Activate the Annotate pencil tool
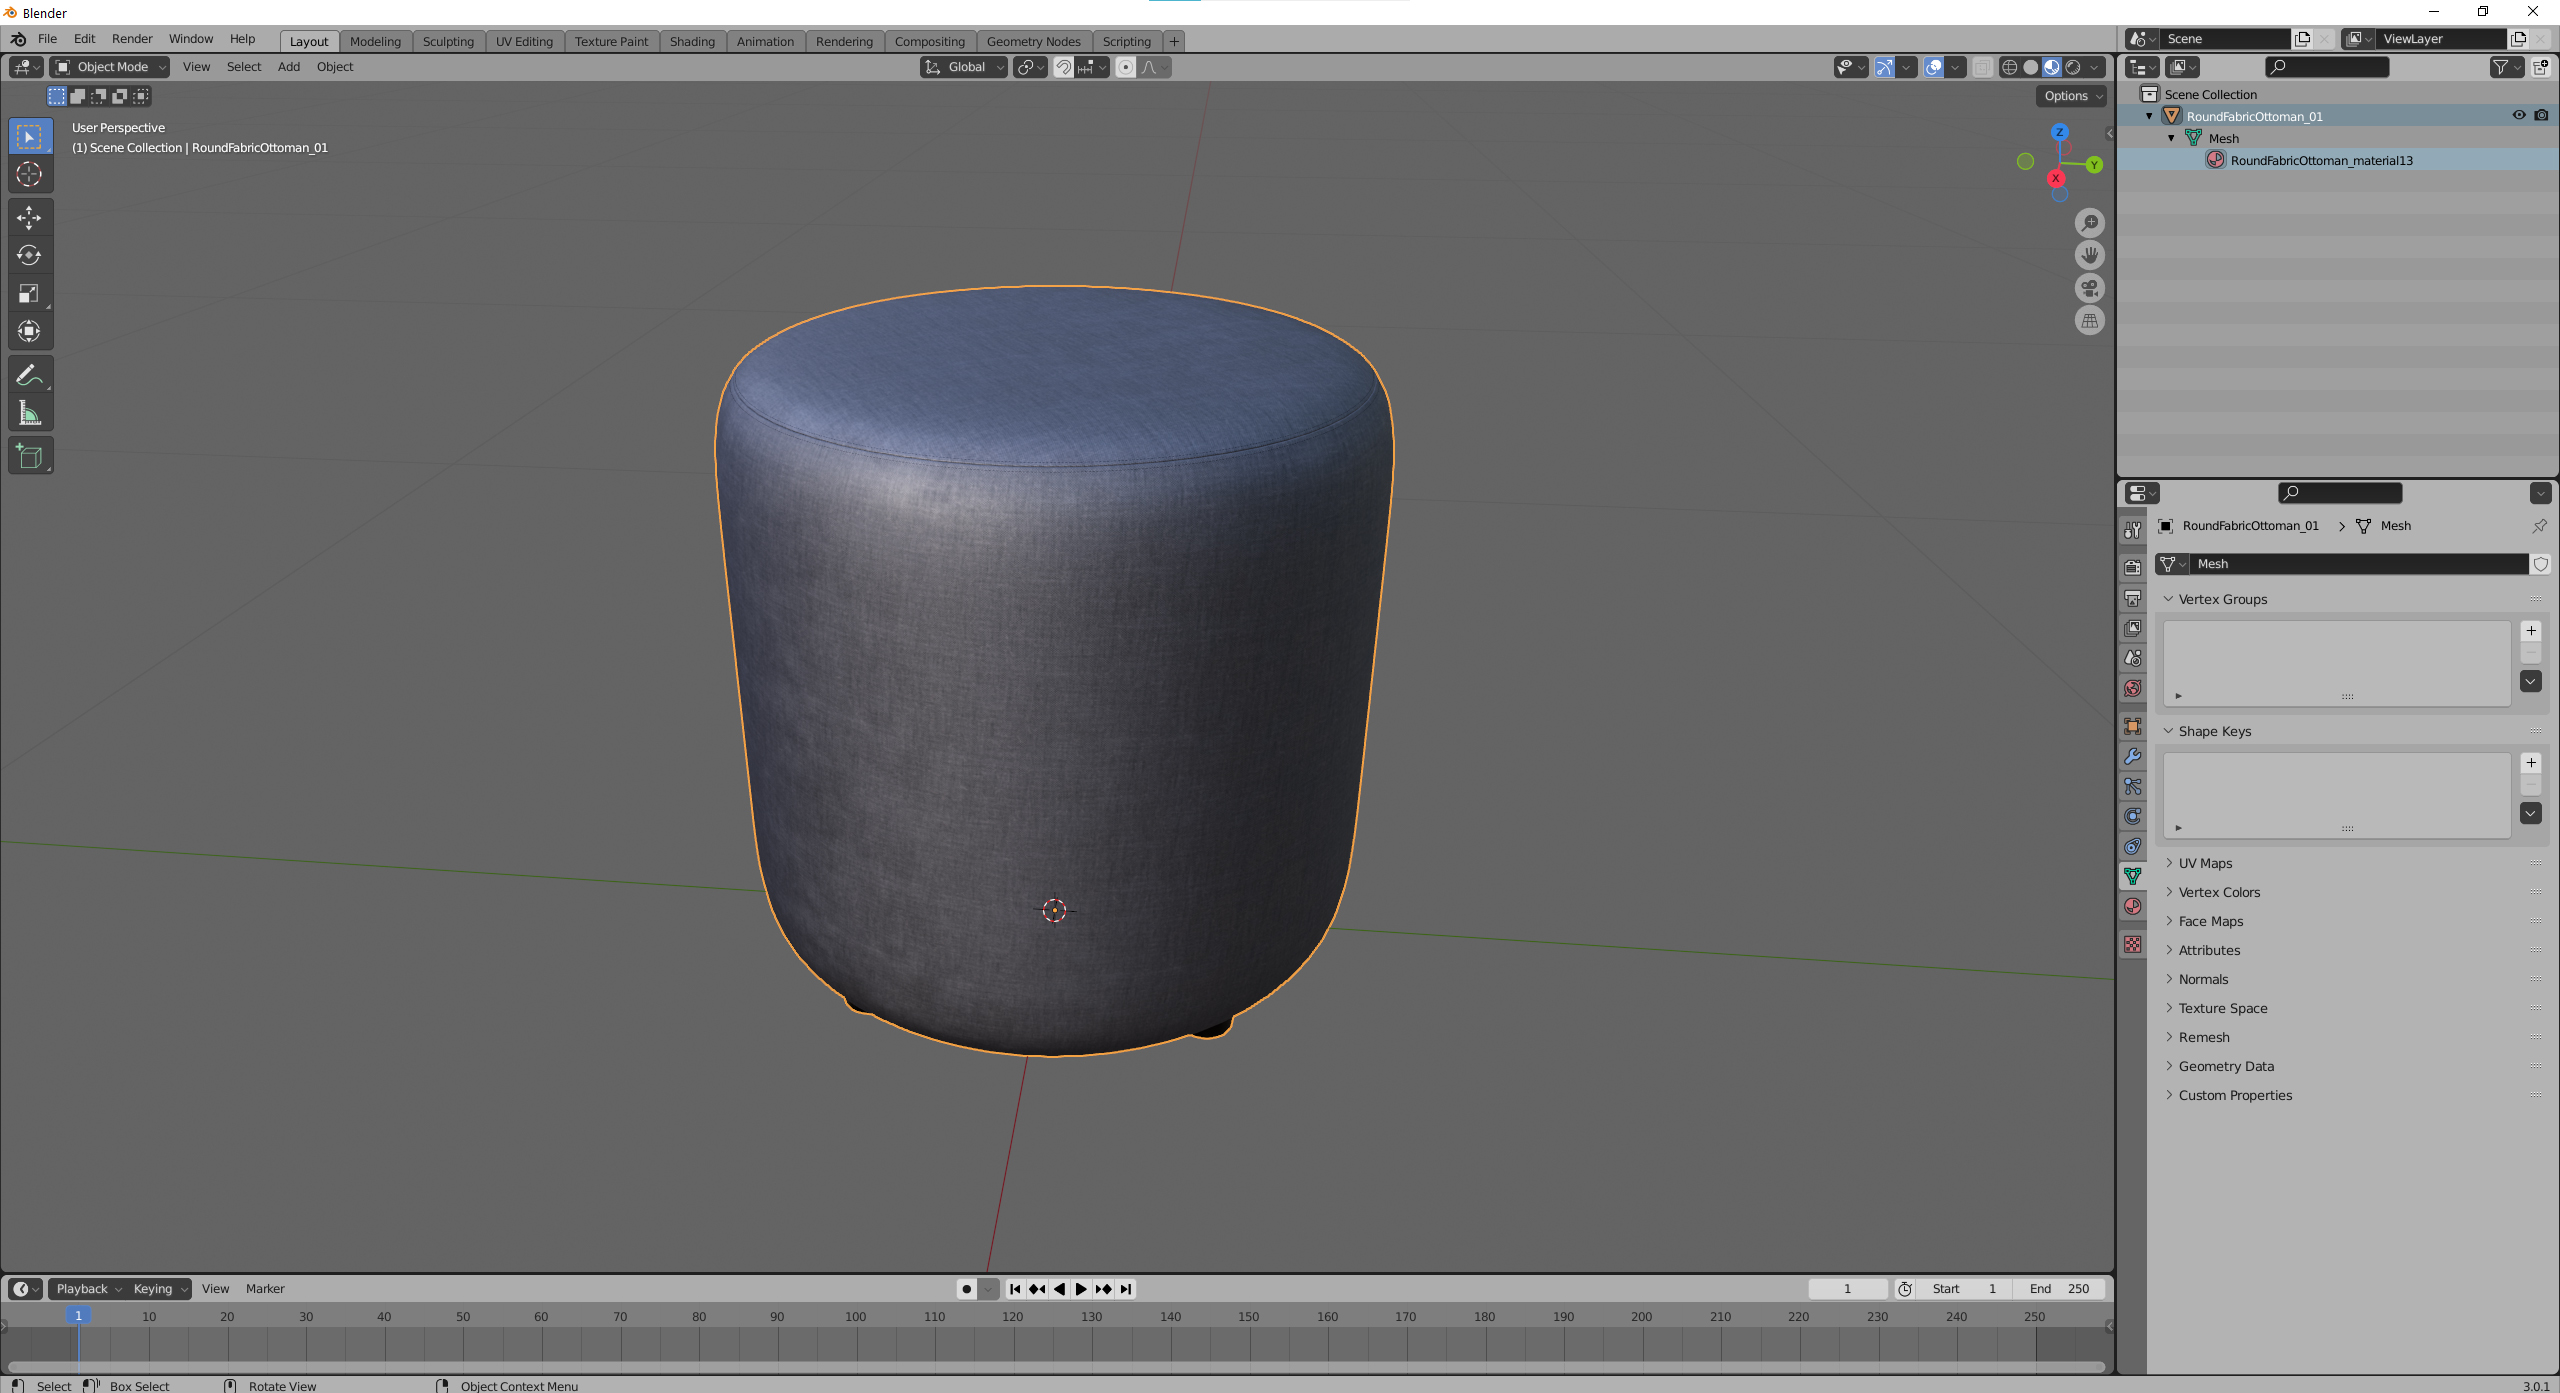2560x1393 pixels. pyautogui.click(x=29, y=375)
